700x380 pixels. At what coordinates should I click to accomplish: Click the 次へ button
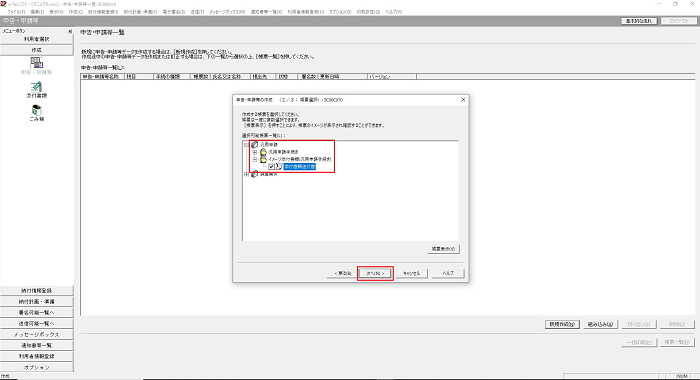(375, 273)
